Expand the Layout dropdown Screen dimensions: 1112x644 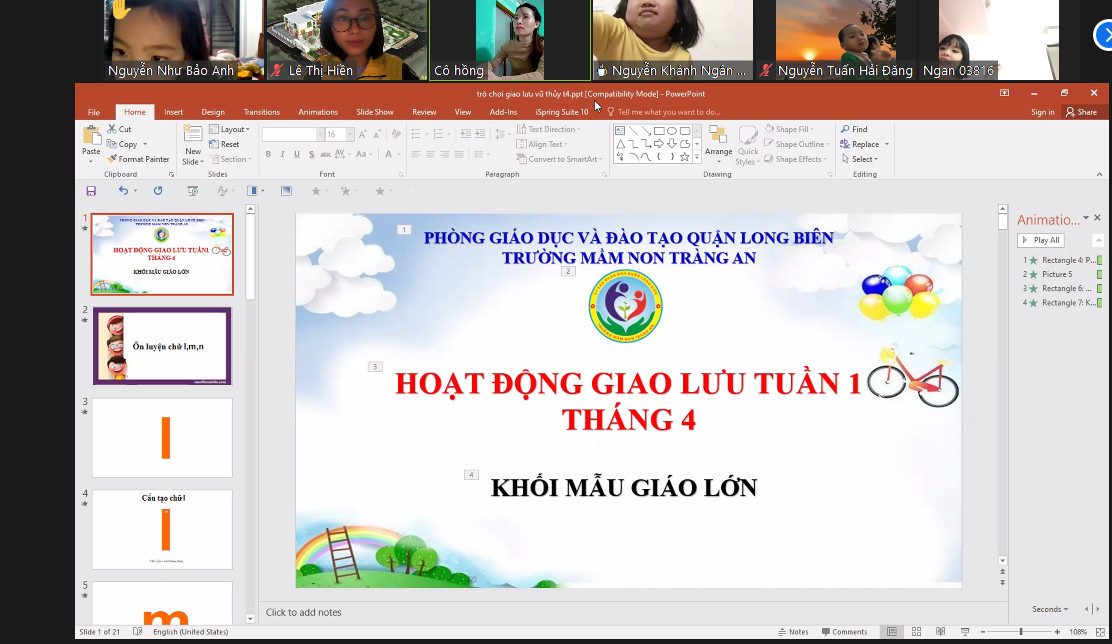[233, 129]
